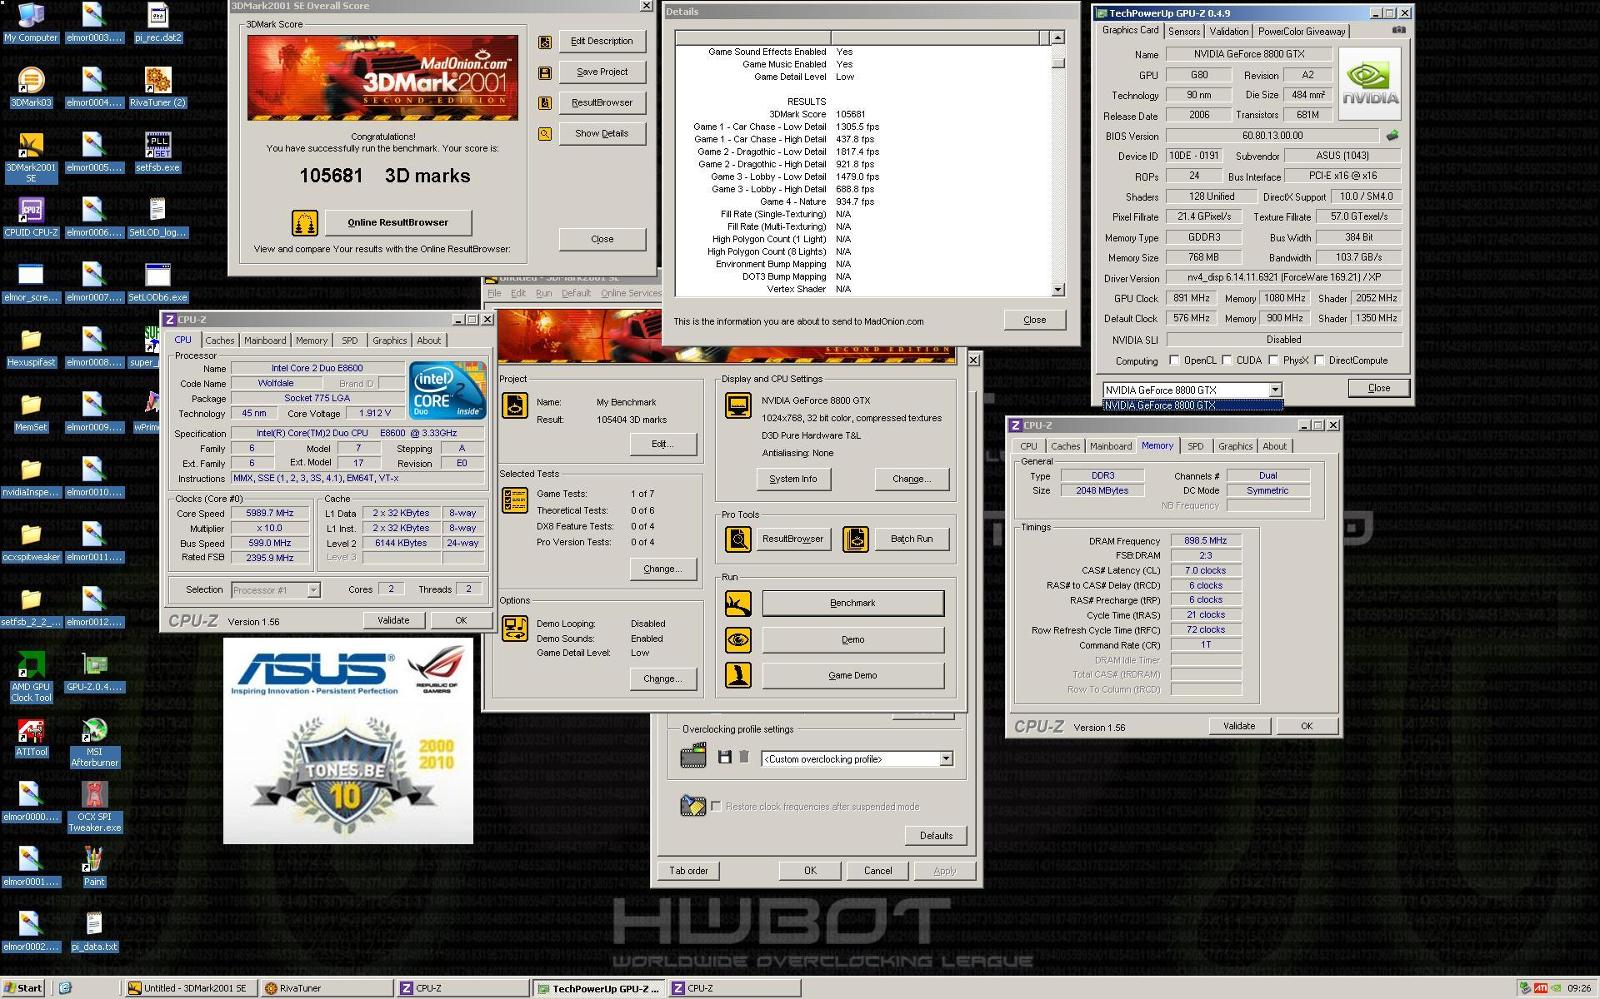Viewport: 1600px width, 999px height.
Task: Enable DirectCompute checkbox in GPU-Z
Action: [1319, 361]
